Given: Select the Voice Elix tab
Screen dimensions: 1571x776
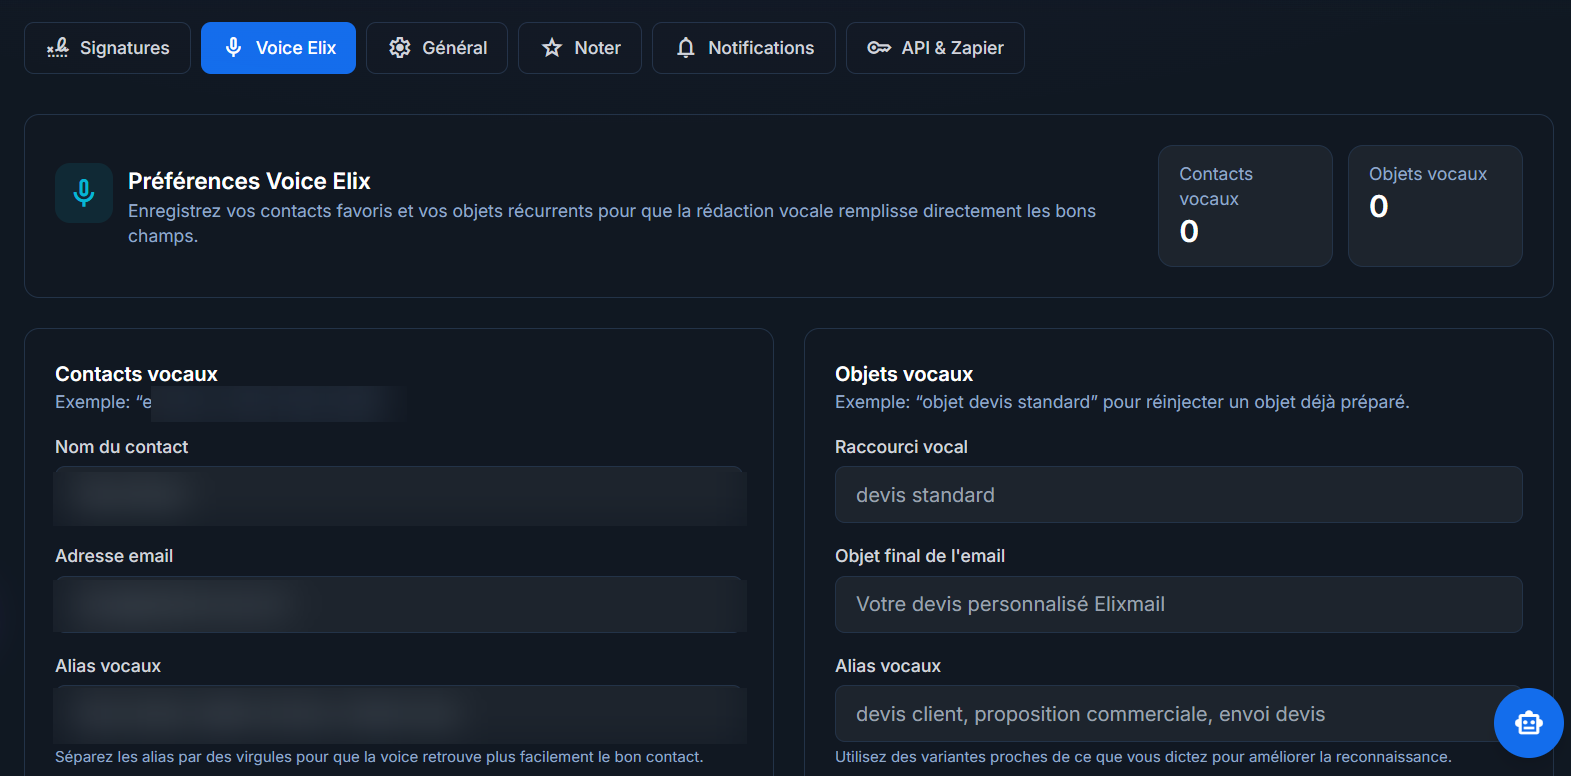Looking at the screenshot, I should pyautogui.click(x=278, y=48).
